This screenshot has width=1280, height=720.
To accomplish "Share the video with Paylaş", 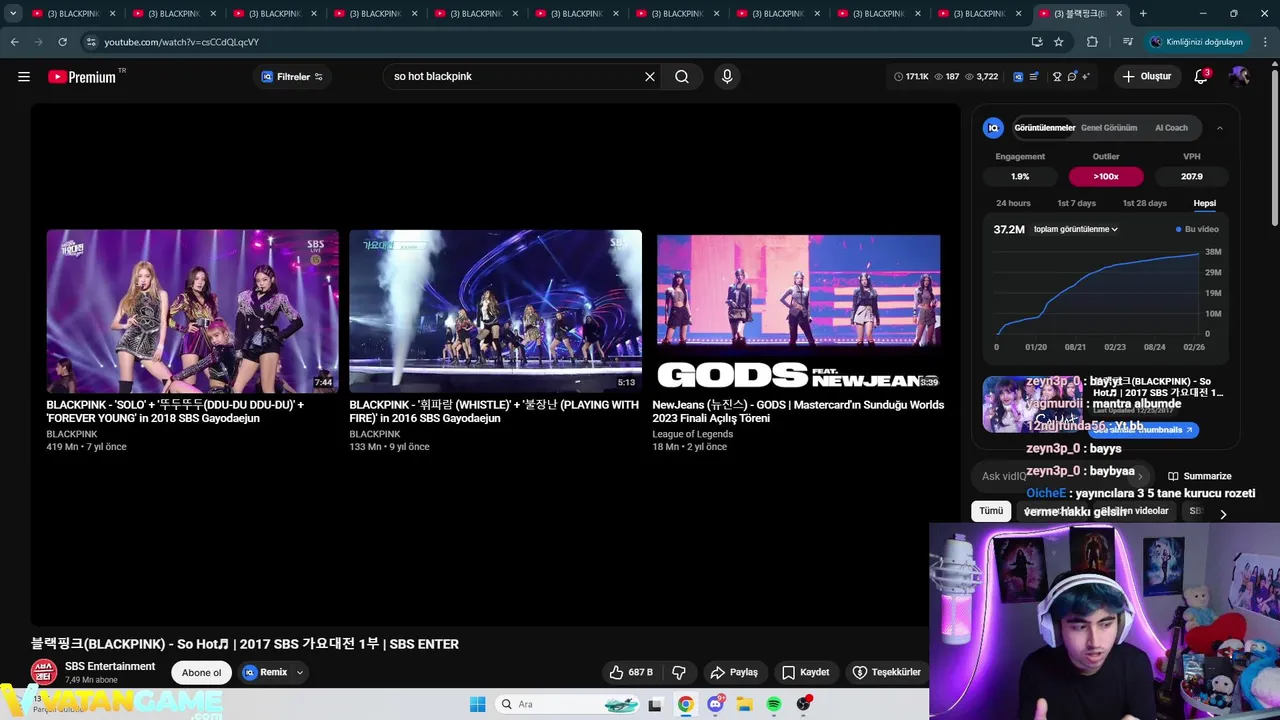I will click(x=733, y=672).
